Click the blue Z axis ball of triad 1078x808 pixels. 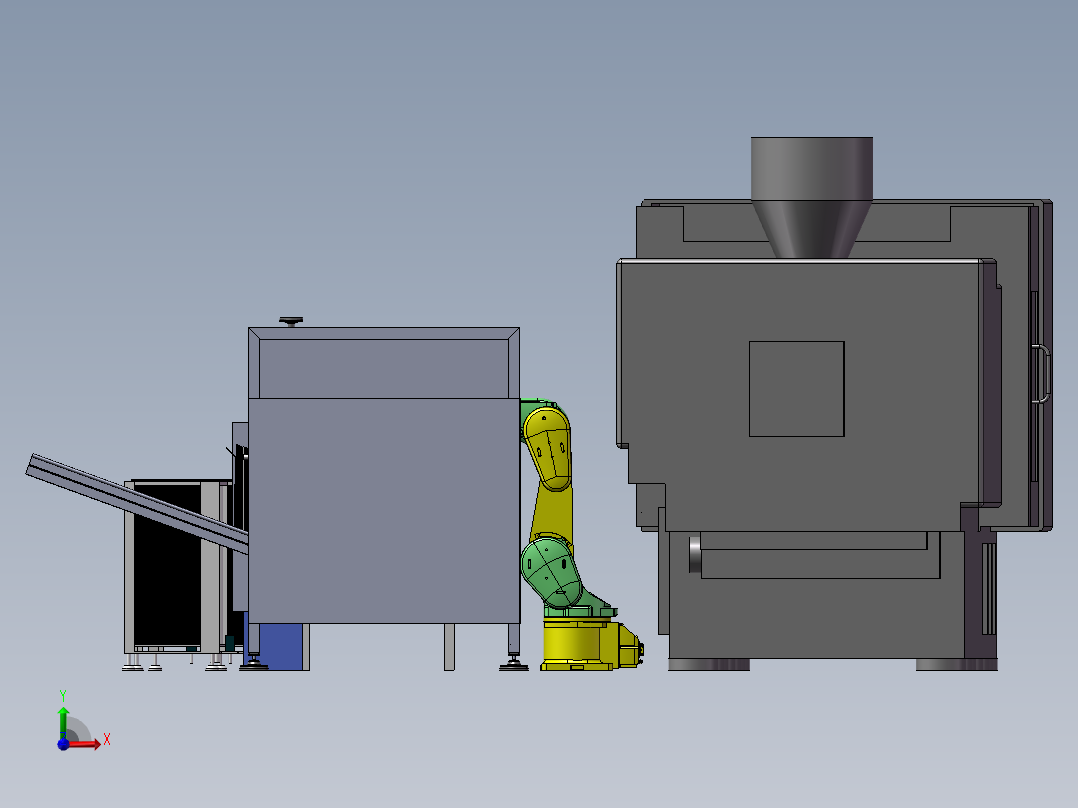63,744
